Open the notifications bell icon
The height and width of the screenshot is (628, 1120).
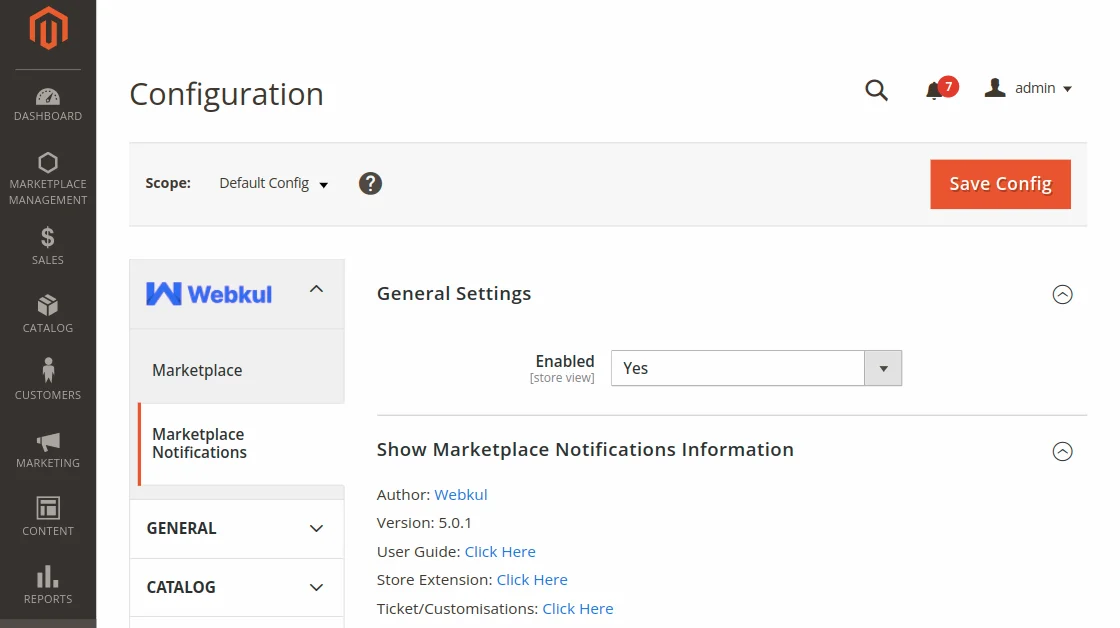pos(934,90)
